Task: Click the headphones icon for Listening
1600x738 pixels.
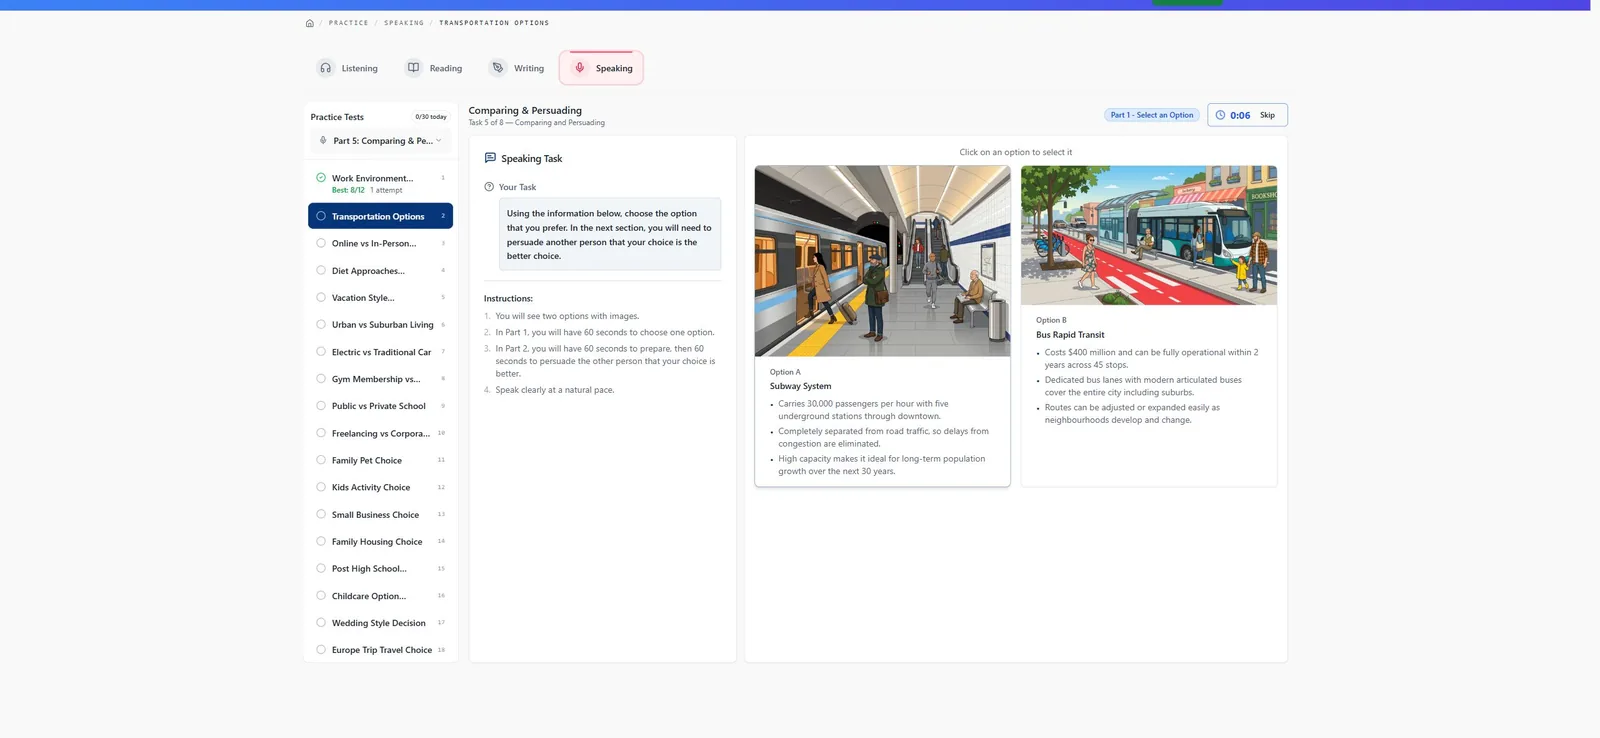Action: click(326, 68)
